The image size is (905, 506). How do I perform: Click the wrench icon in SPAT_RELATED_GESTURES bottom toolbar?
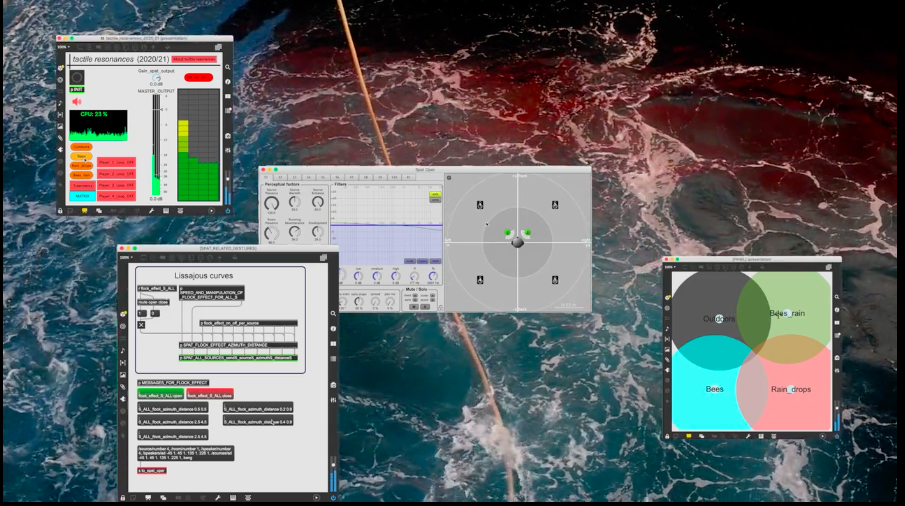(218, 497)
